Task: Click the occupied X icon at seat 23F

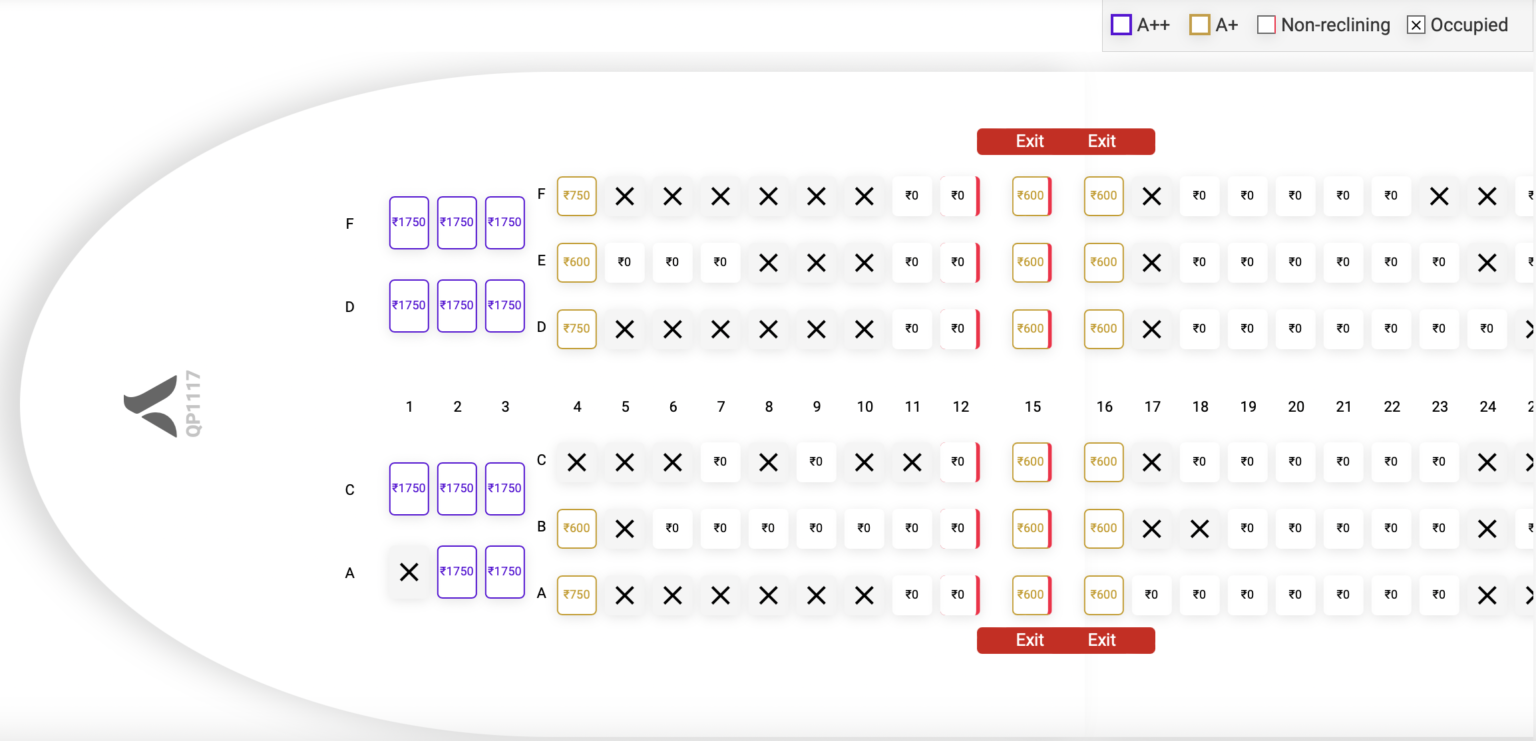Action: (1439, 196)
